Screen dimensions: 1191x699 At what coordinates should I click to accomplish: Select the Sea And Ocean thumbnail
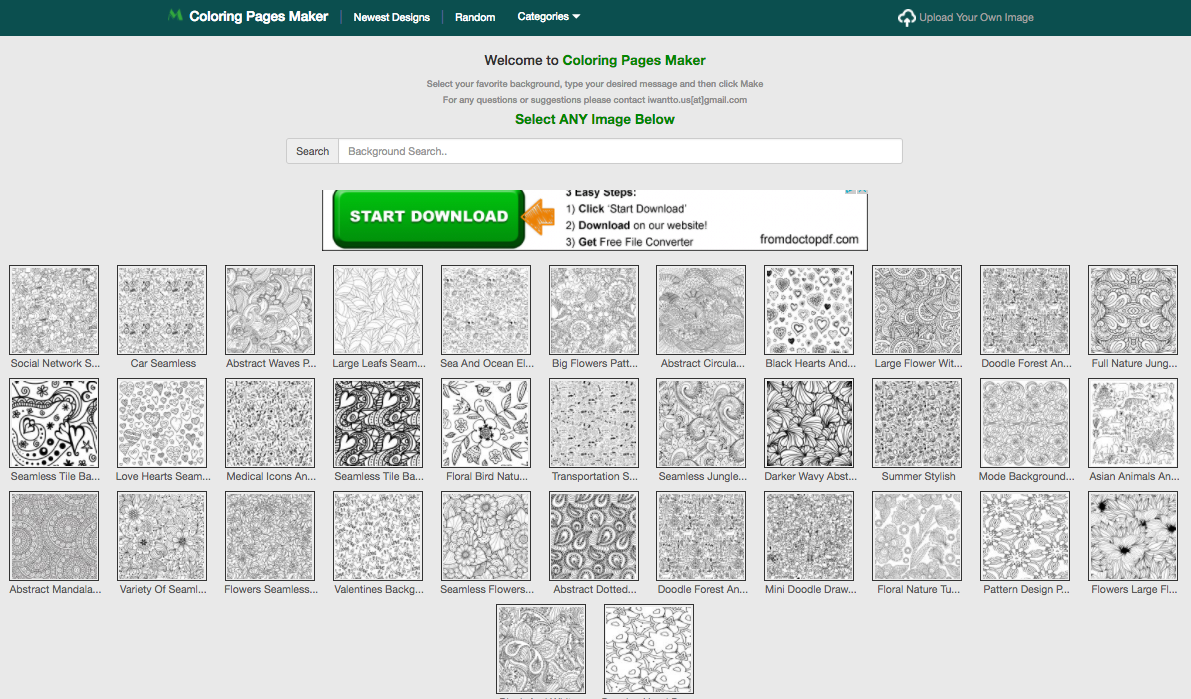pos(485,310)
